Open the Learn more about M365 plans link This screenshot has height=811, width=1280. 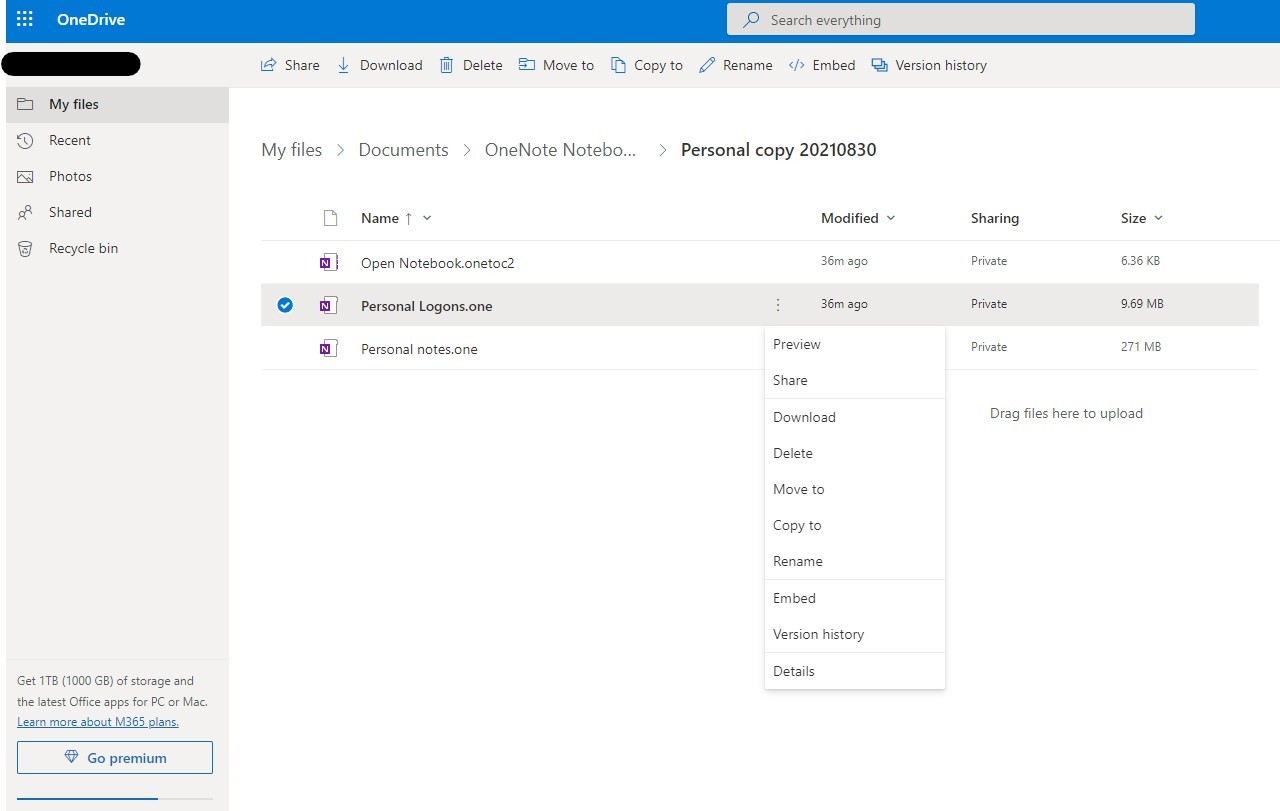(x=98, y=722)
